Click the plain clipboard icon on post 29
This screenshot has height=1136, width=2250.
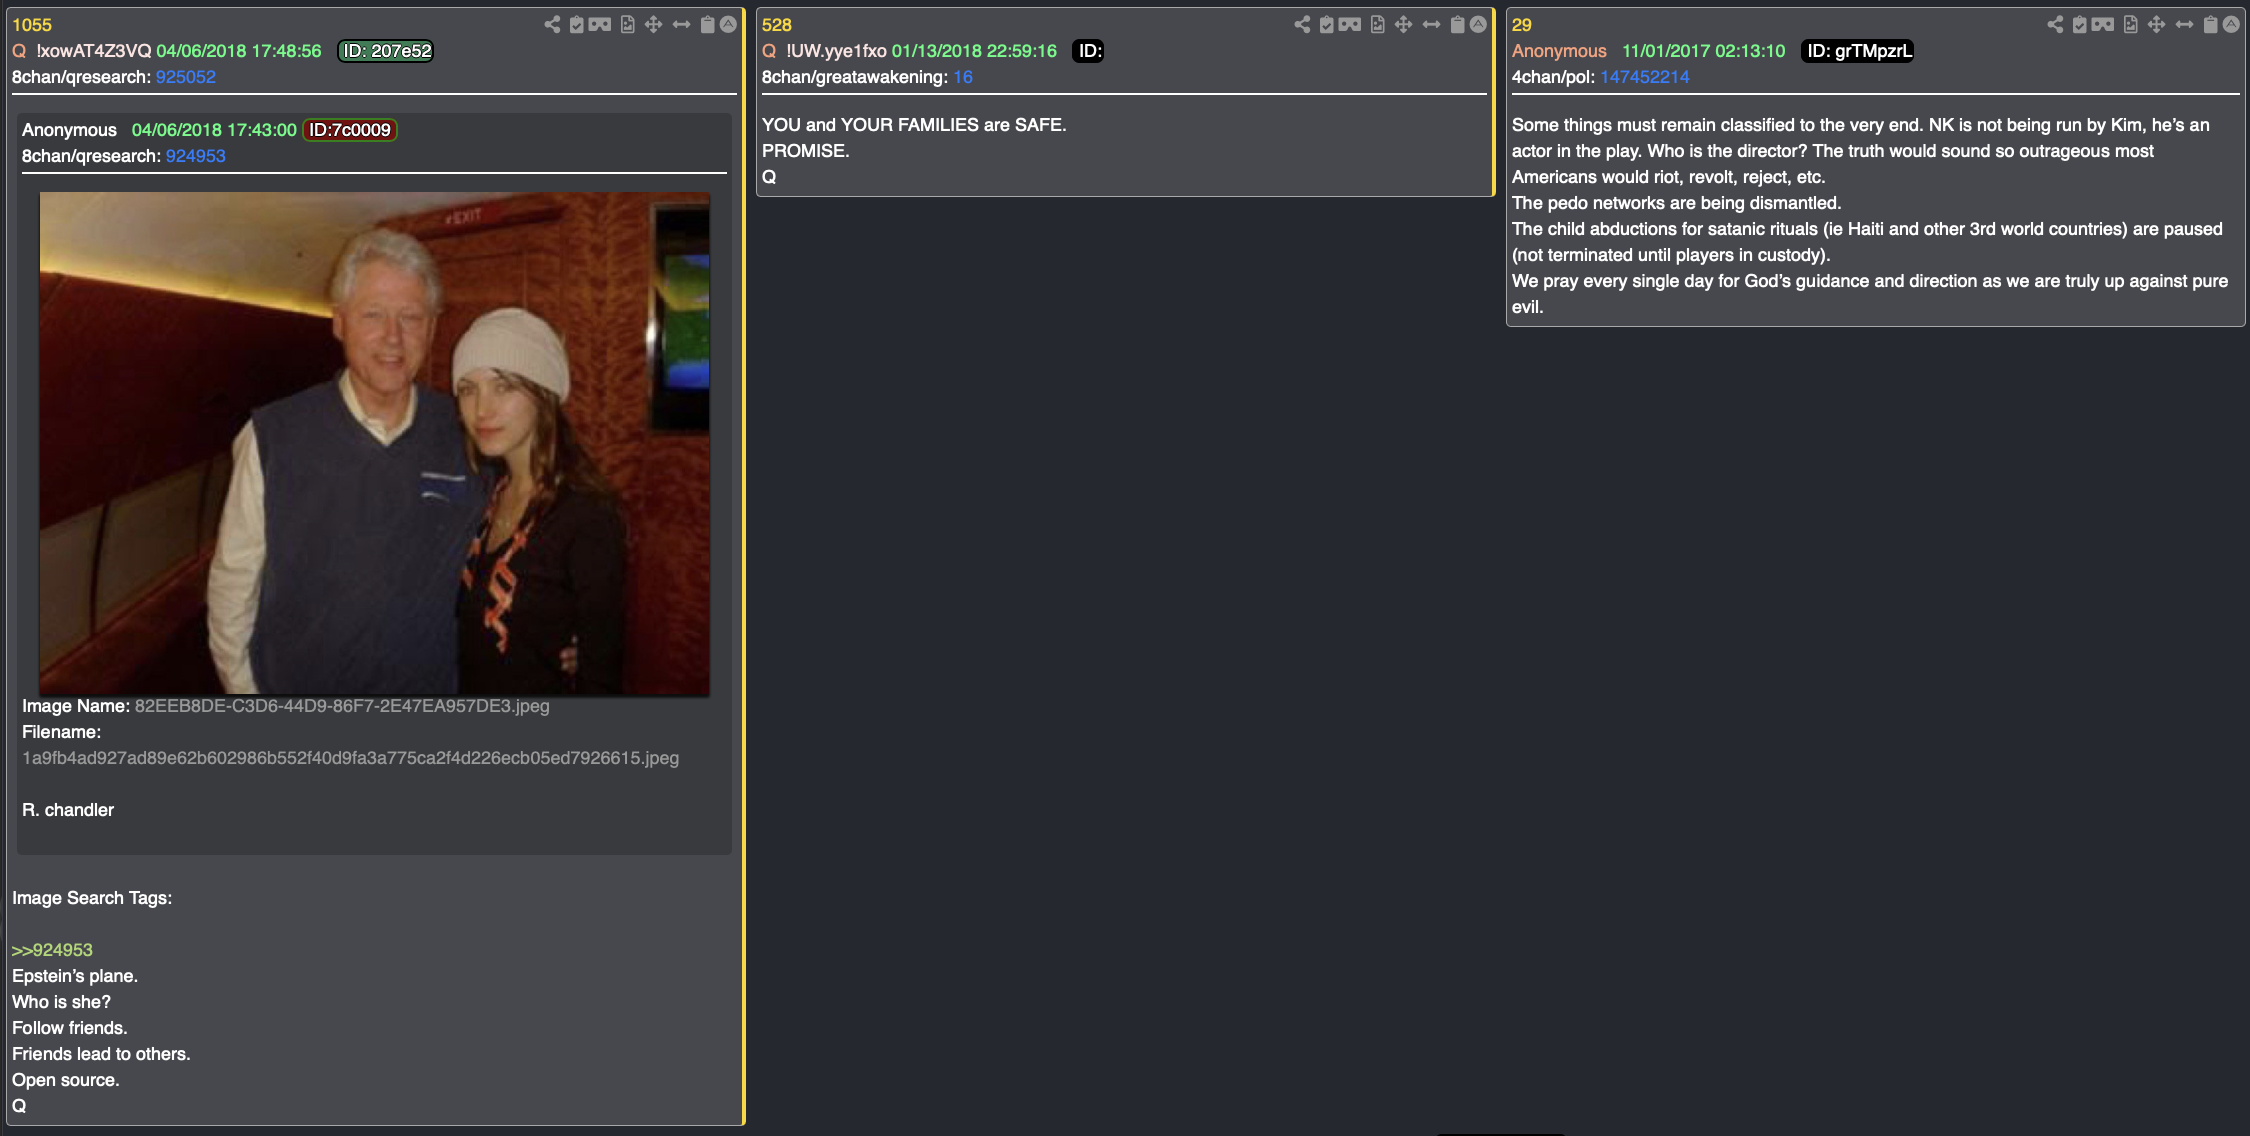[2210, 24]
